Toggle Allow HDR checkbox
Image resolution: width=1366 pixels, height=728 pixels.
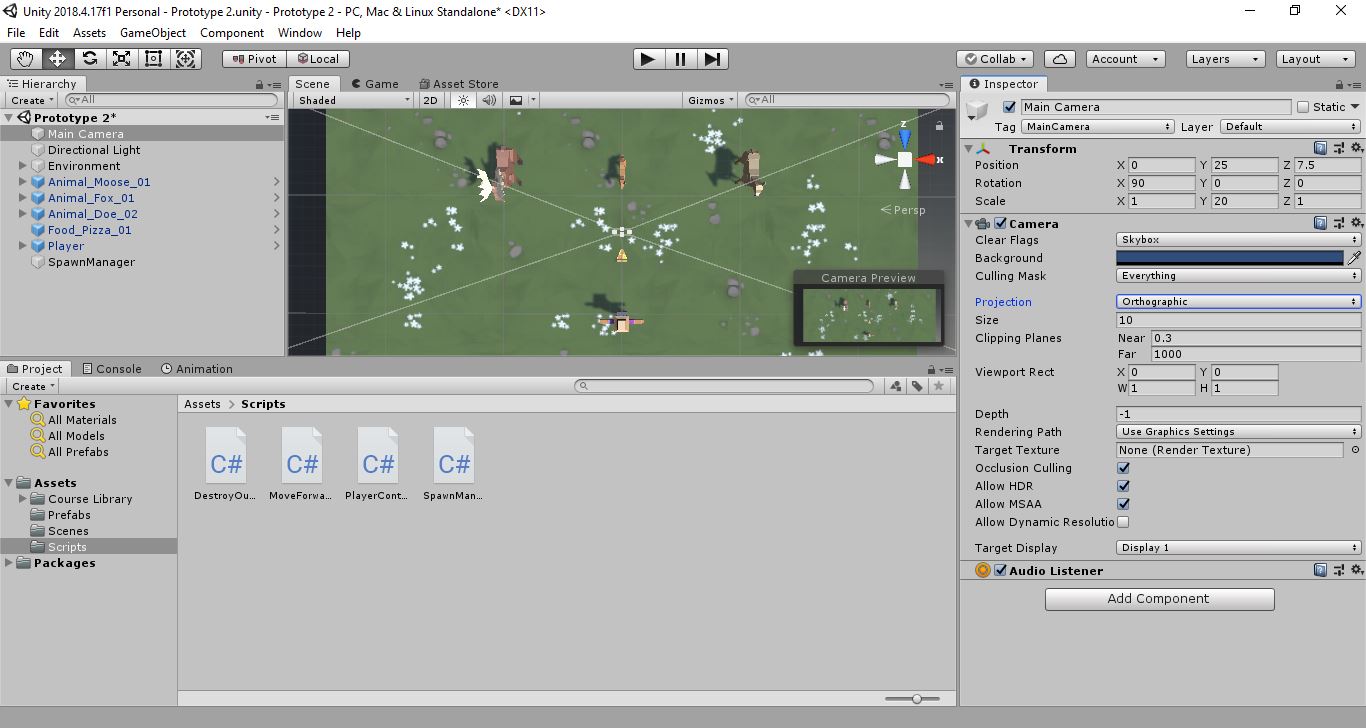coord(1123,486)
